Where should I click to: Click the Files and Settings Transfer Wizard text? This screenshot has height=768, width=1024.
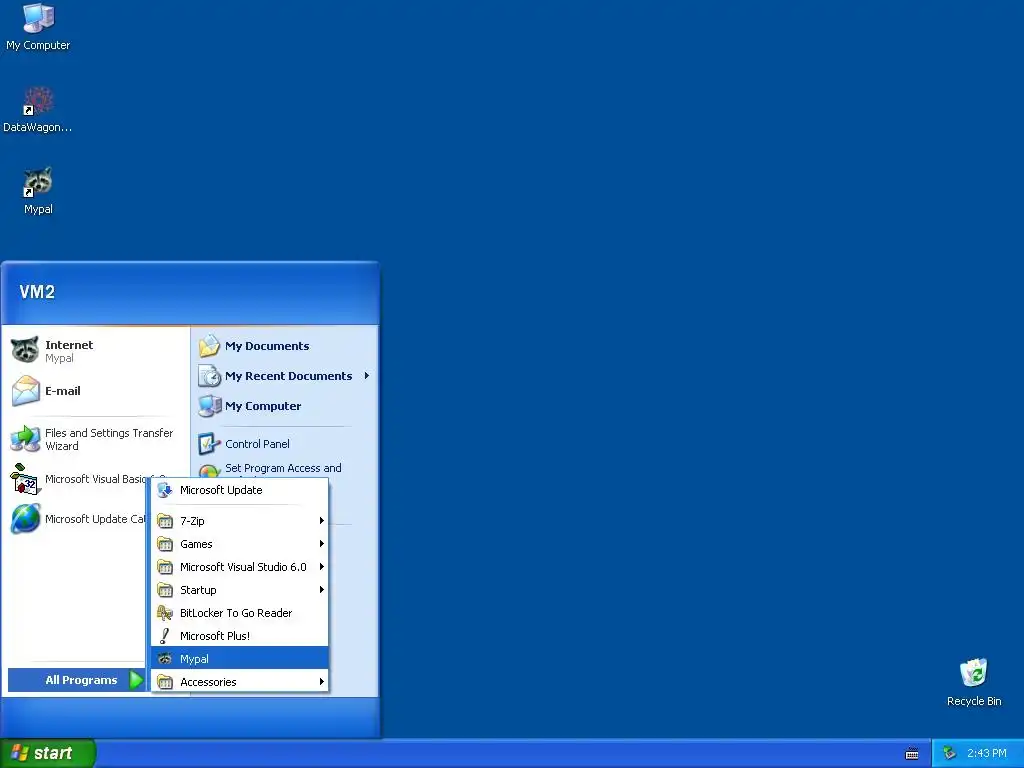109,440
